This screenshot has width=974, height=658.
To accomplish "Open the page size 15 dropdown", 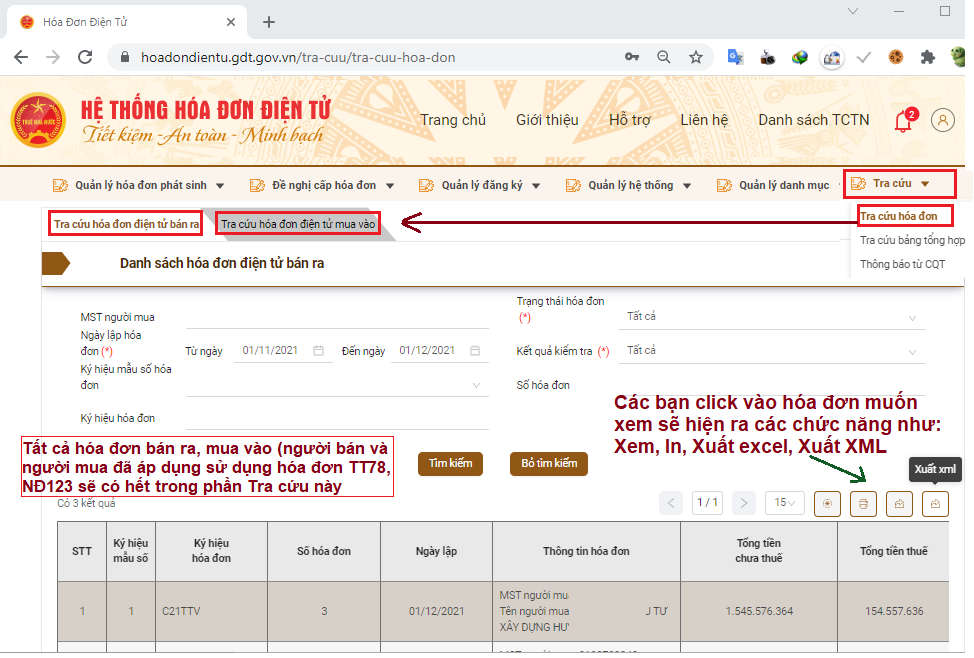I will pos(784,503).
